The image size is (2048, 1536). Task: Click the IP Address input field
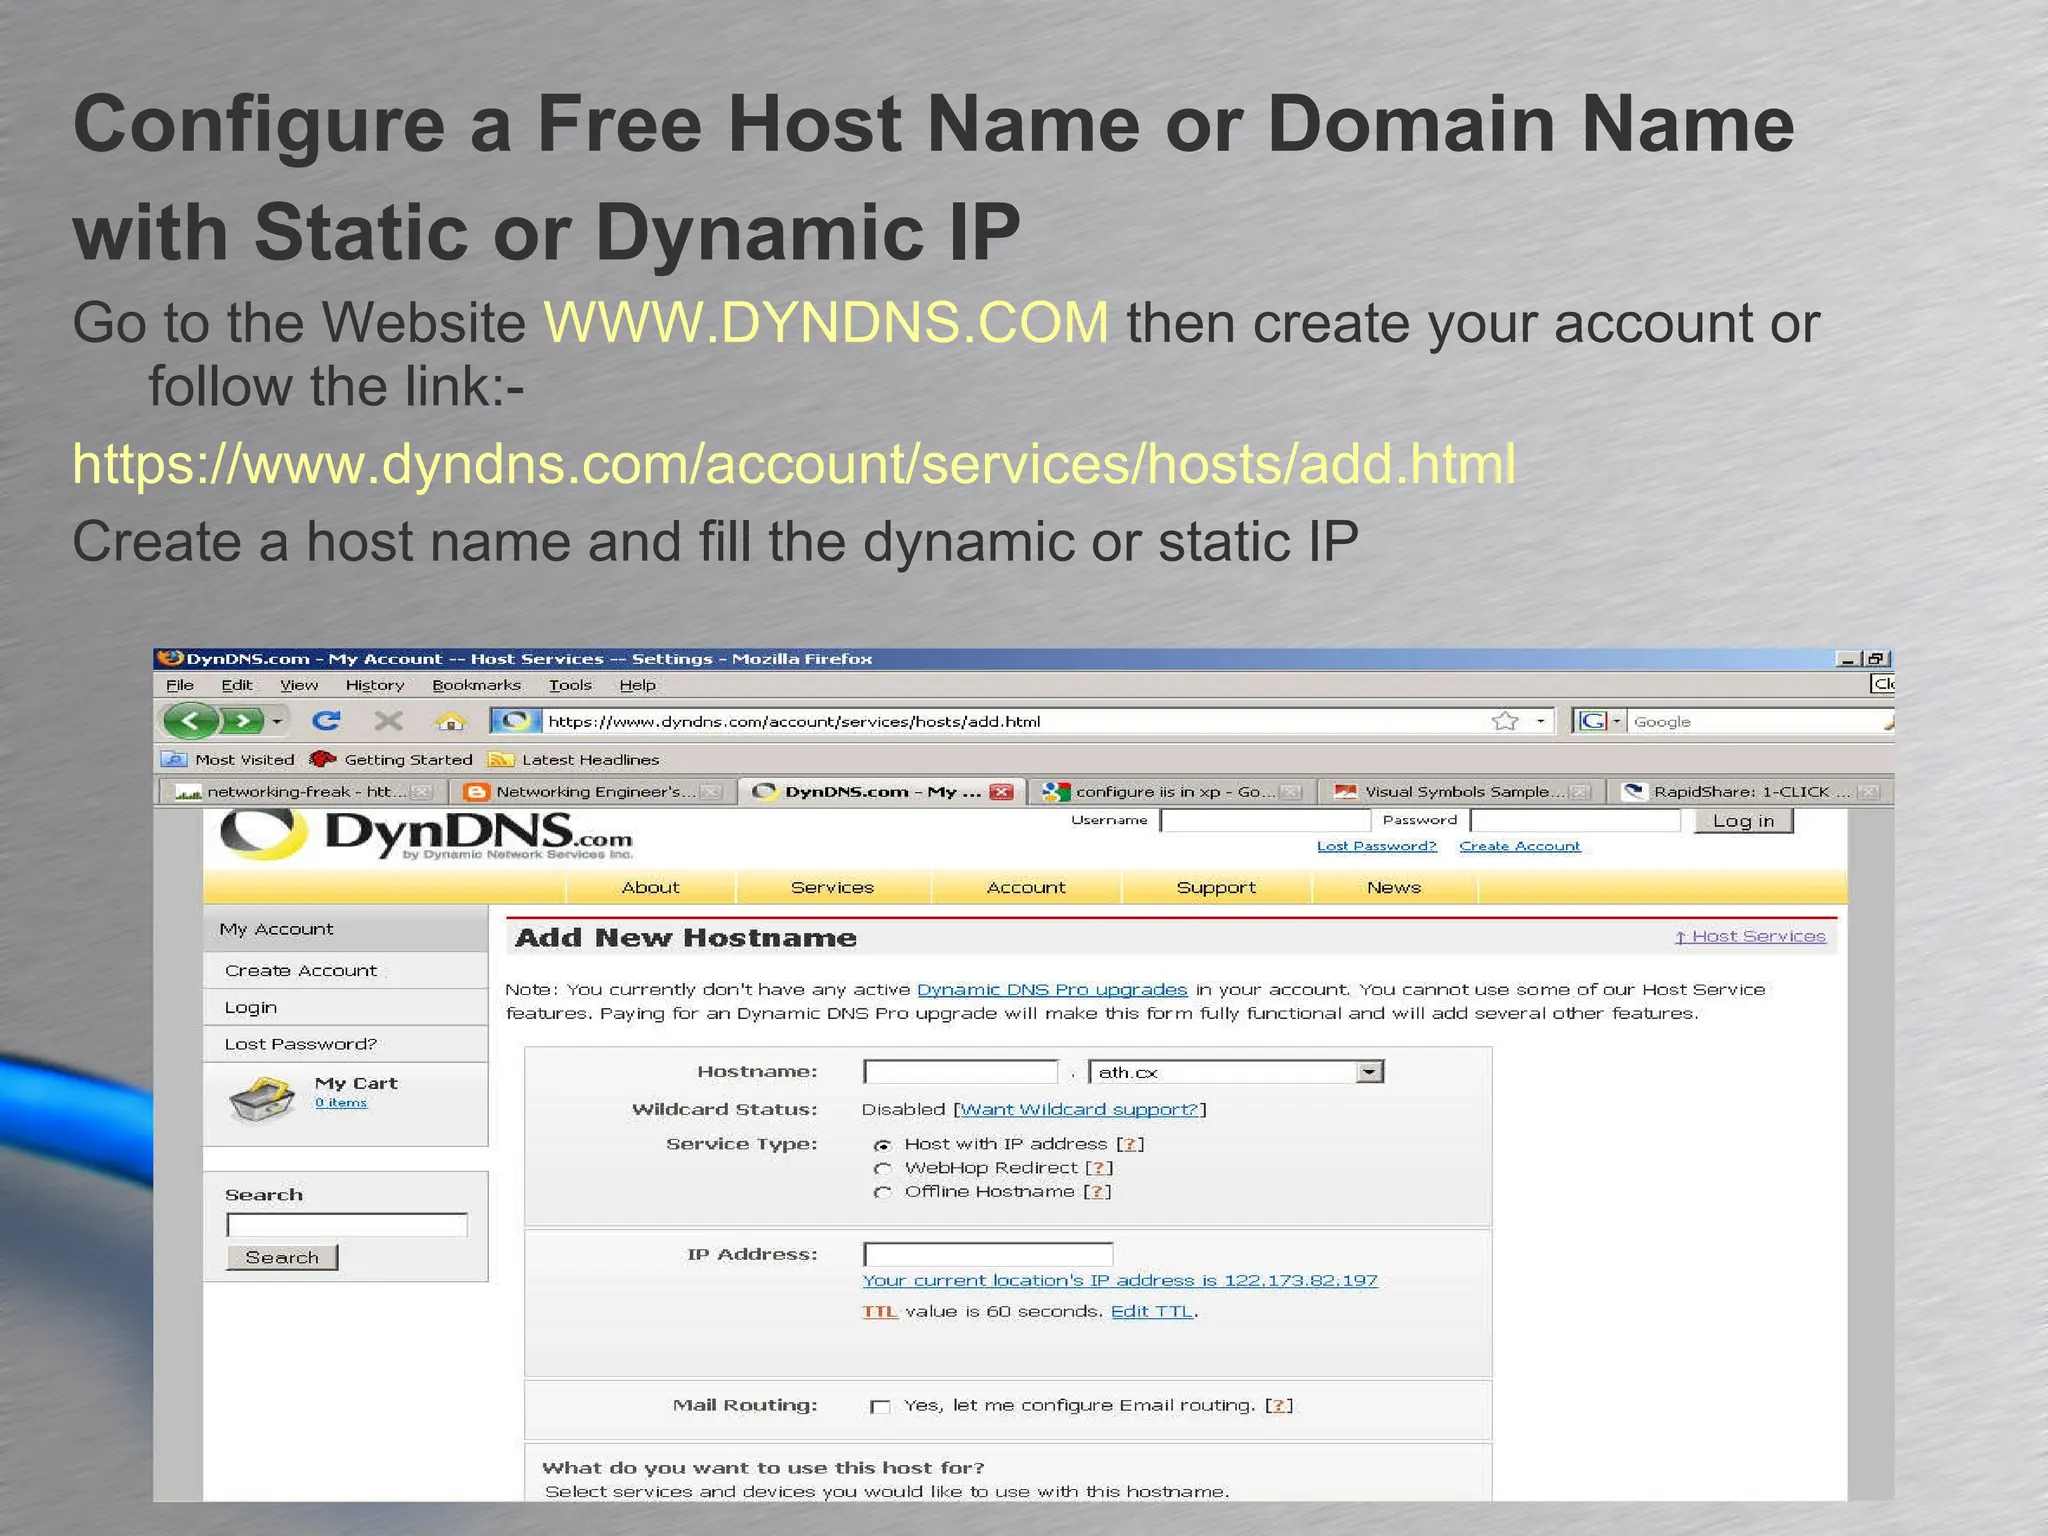click(988, 1255)
